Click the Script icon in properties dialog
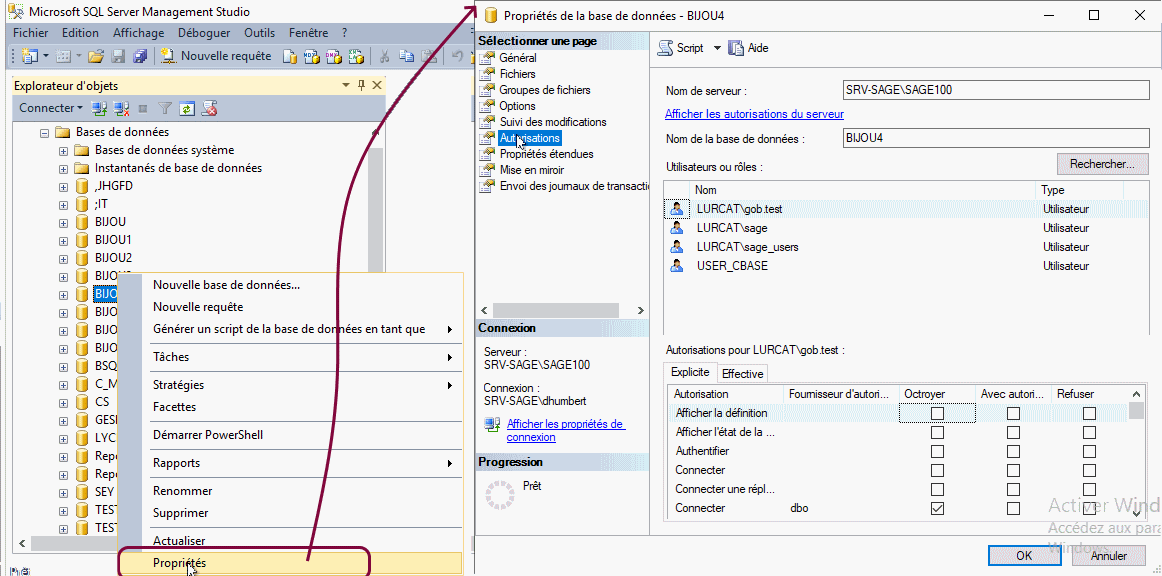Image resolution: width=1162 pixels, height=576 pixels. pyautogui.click(x=681, y=48)
